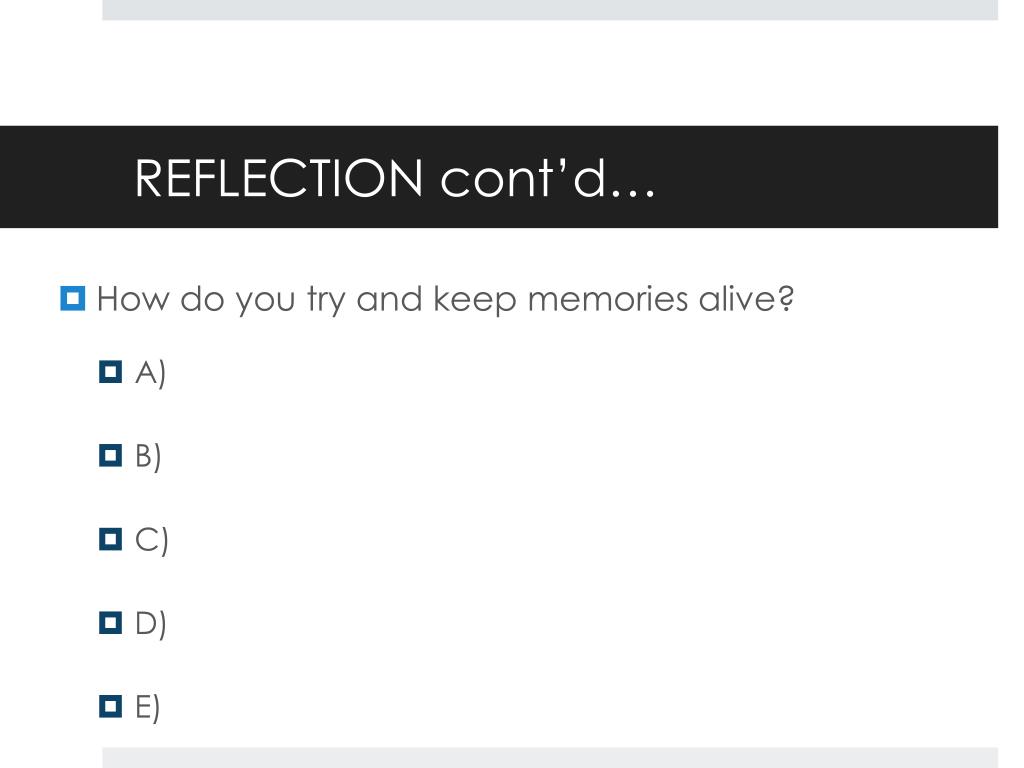
Task: Select the dark blue bullet next to A)
Action: 110,372
